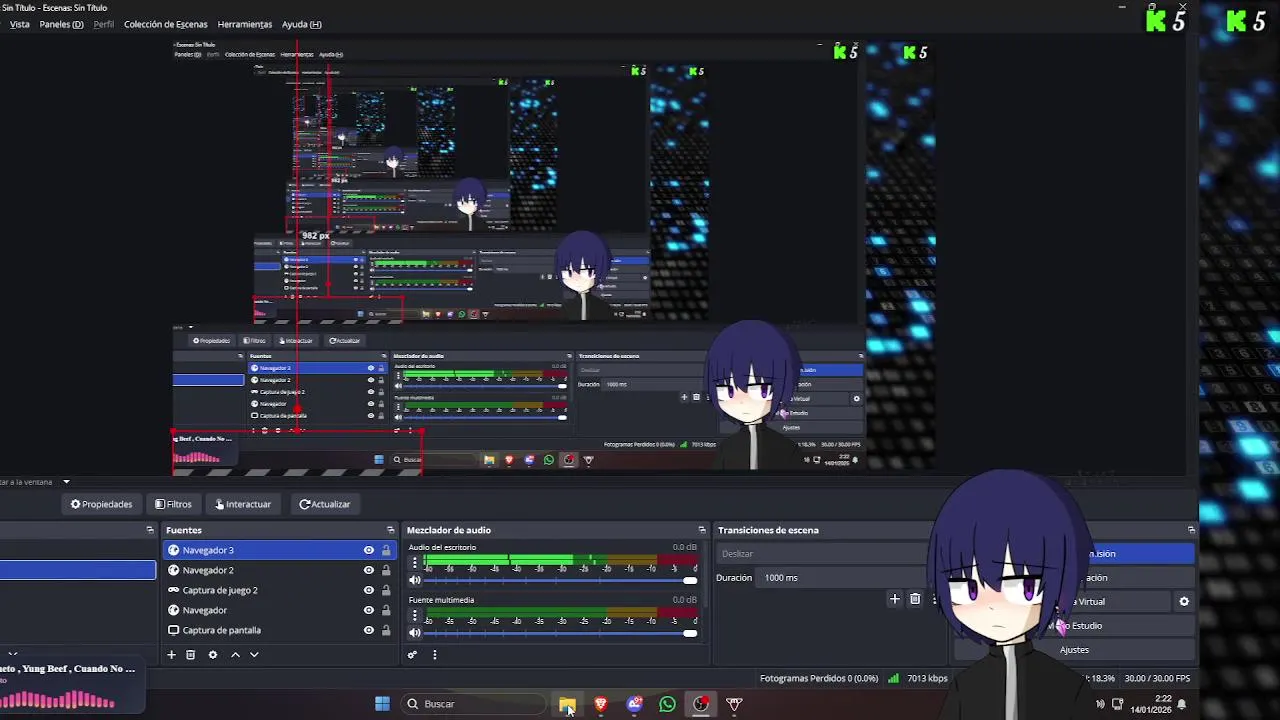Image resolution: width=1280 pixels, height=720 pixels.
Task: Click the Actualizar refresh button
Action: 325,504
